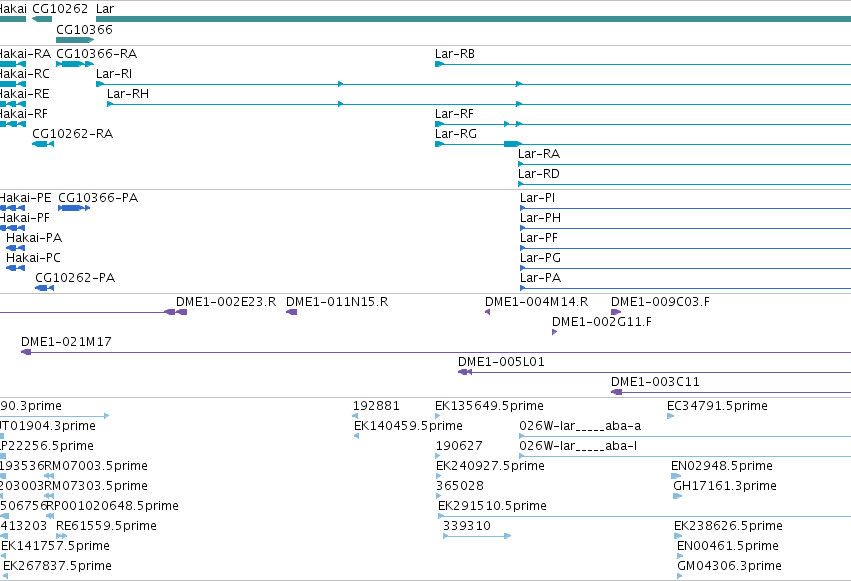Click the 339310 feature arrow glyph
The image size is (851, 581).
point(477,536)
